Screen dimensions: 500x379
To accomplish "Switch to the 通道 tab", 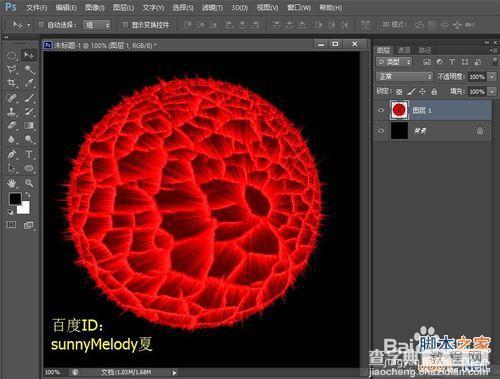I will click(404, 50).
